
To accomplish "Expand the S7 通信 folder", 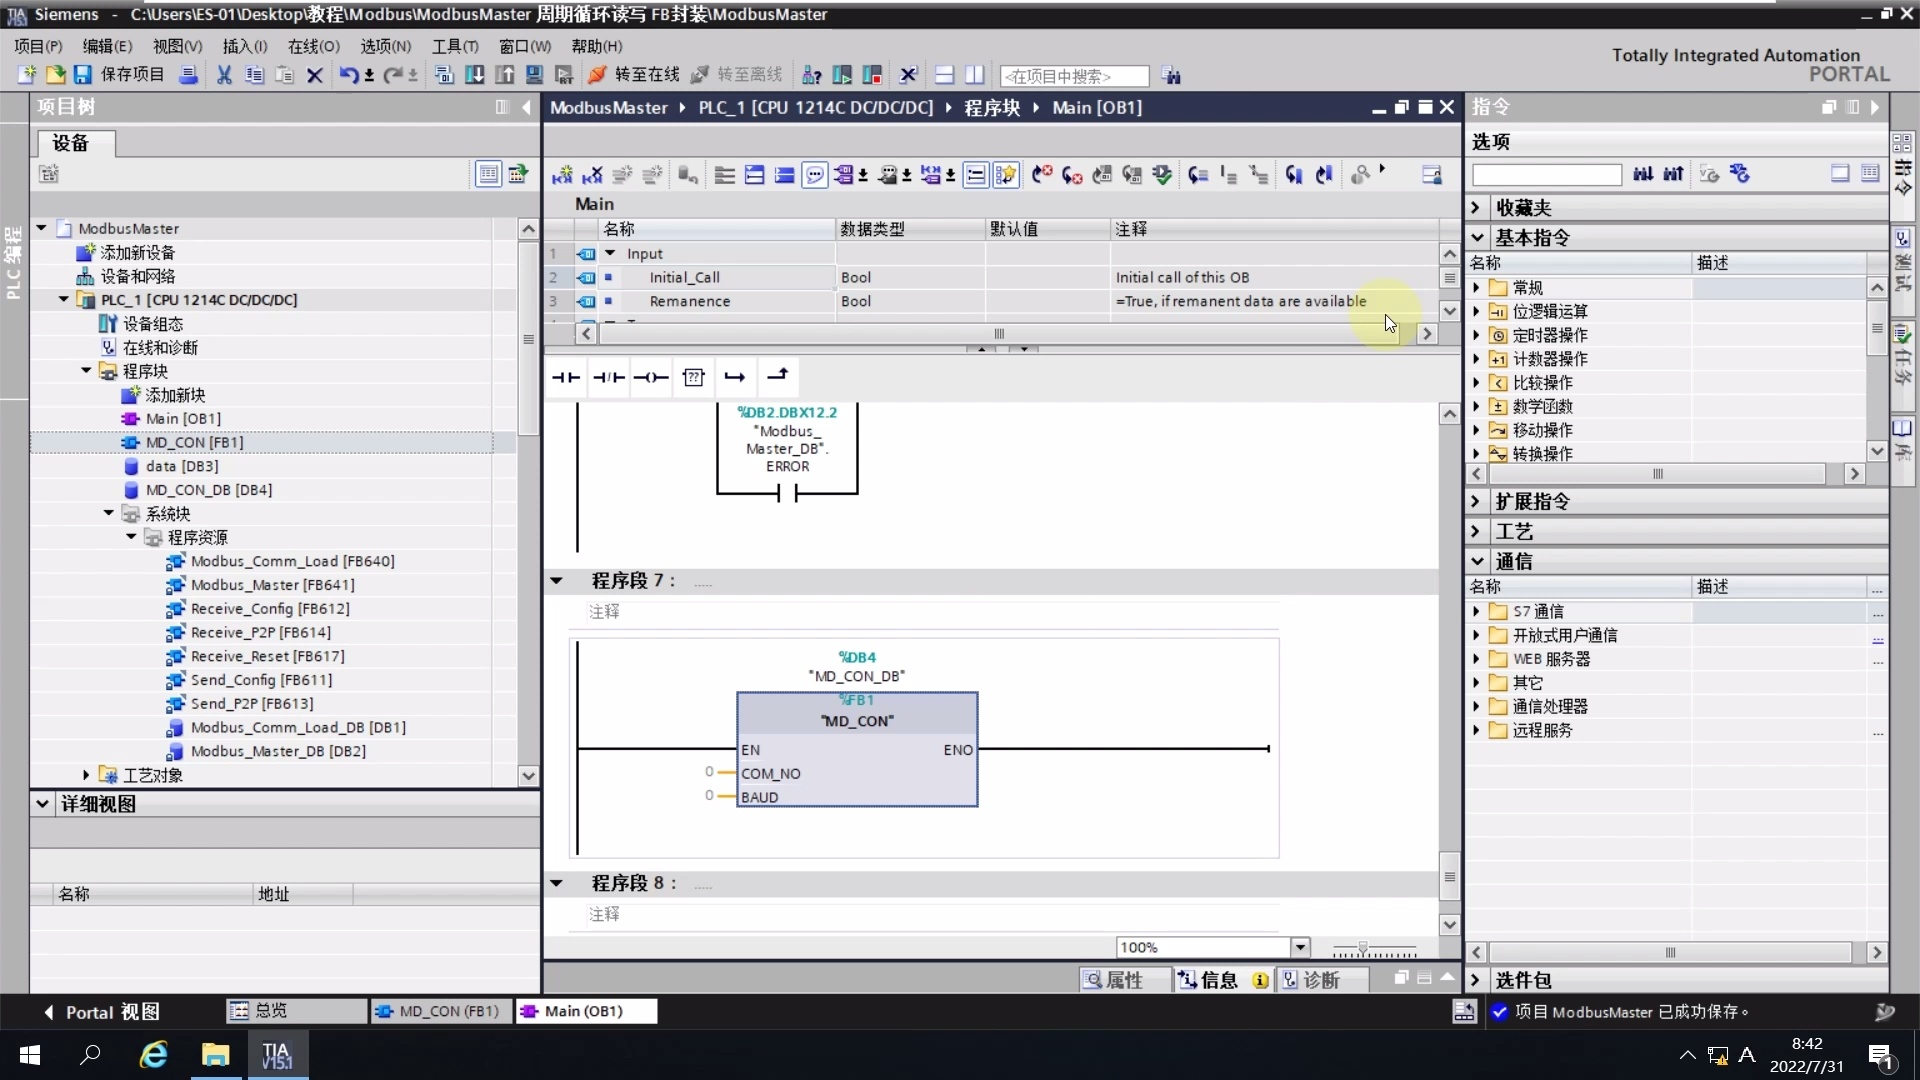I will point(1477,611).
